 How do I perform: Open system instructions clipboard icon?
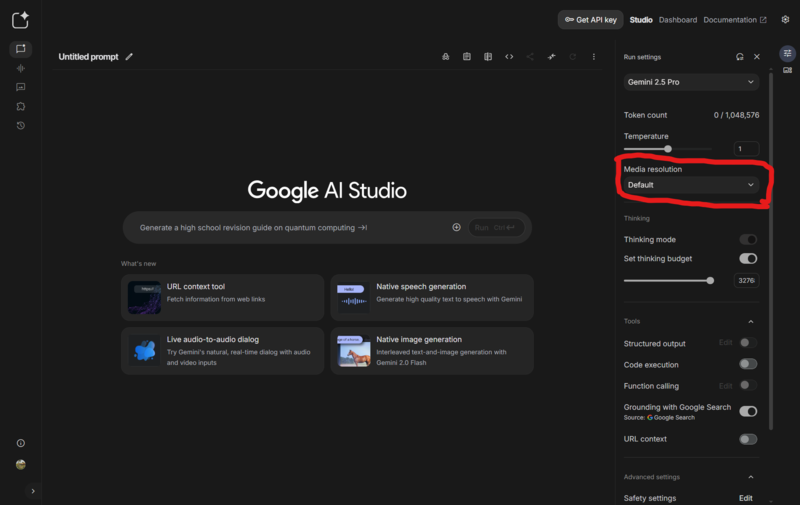(x=467, y=57)
